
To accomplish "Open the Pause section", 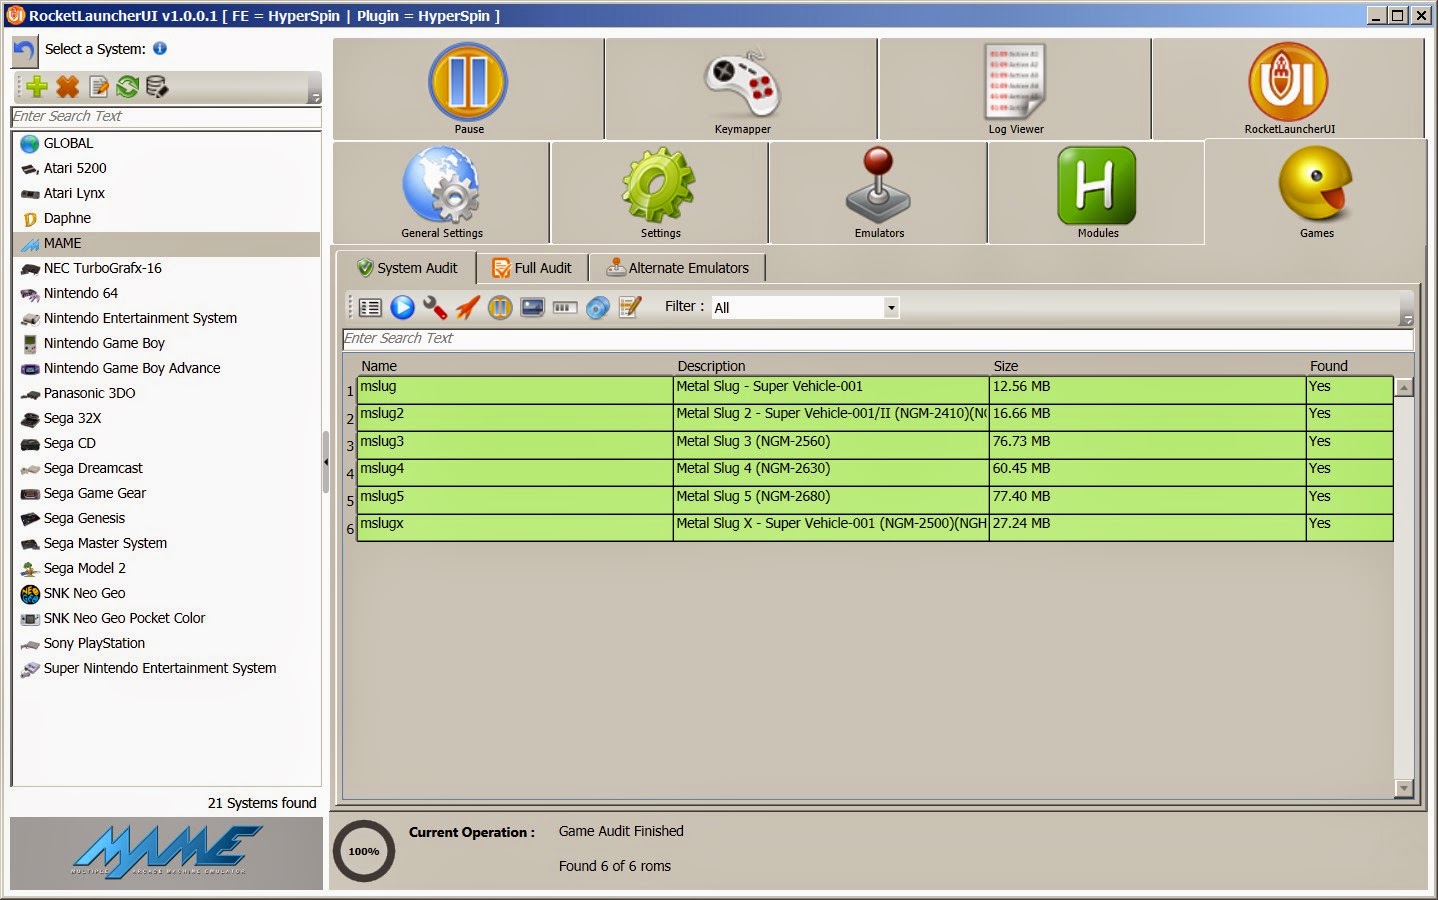I will pos(468,89).
